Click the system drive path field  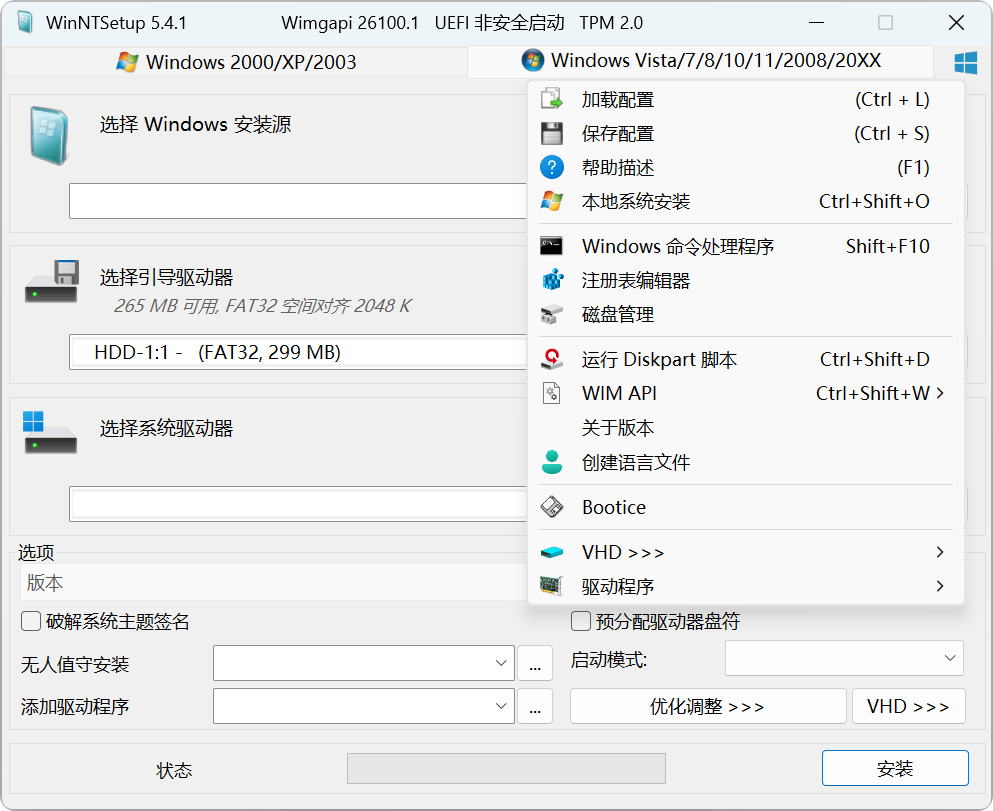[298, 504]
